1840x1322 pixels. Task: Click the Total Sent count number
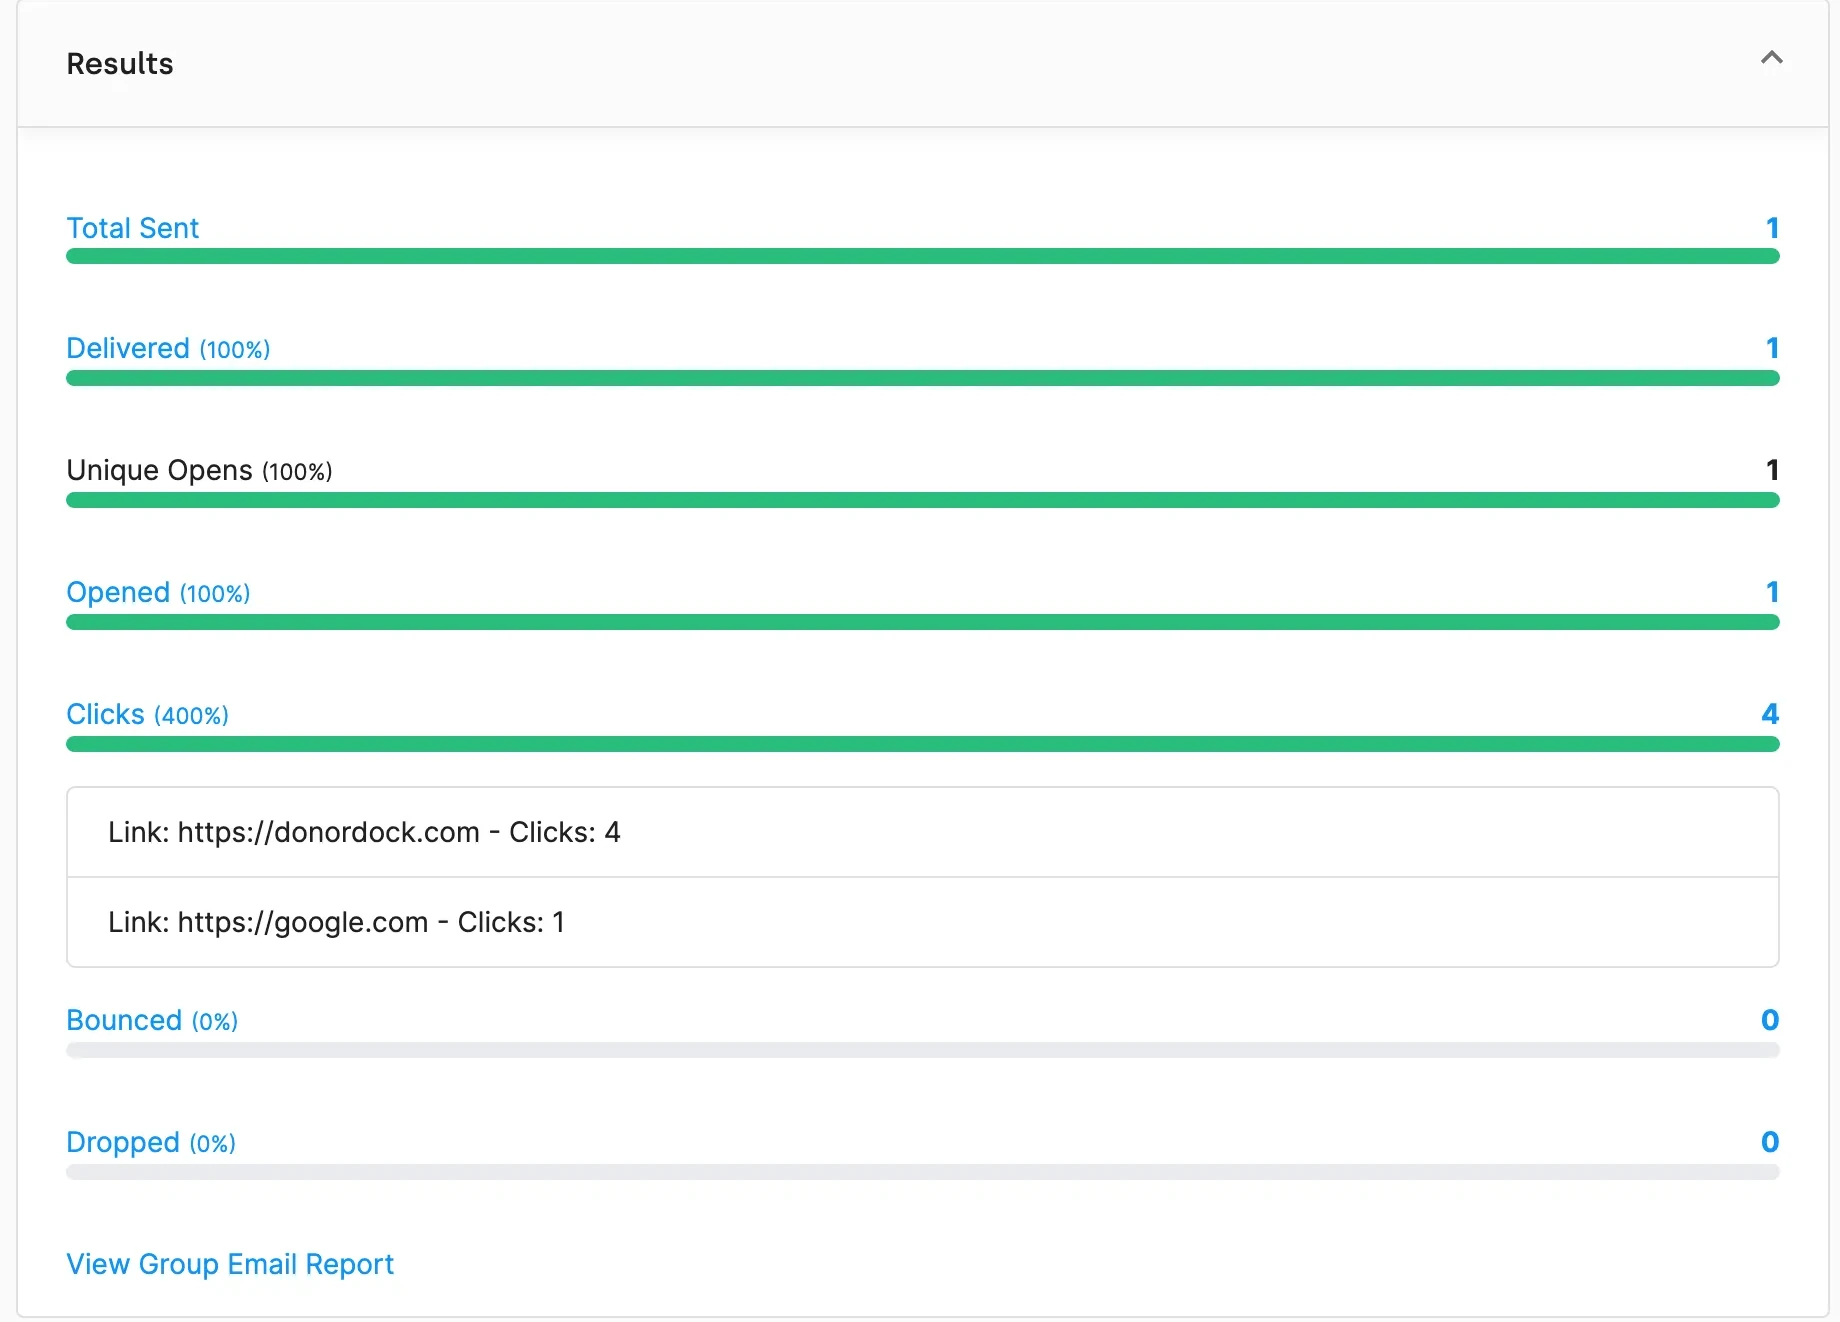[1772, 228]
